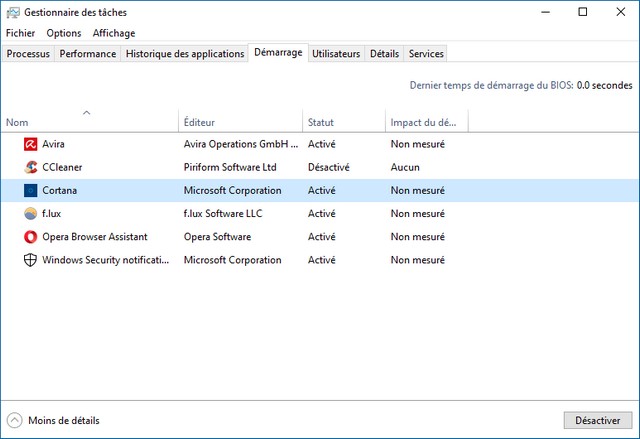The image size is (640, 439).
Task: Click CCleaner's Aucun impact value
Action: (x=405, y=167)
